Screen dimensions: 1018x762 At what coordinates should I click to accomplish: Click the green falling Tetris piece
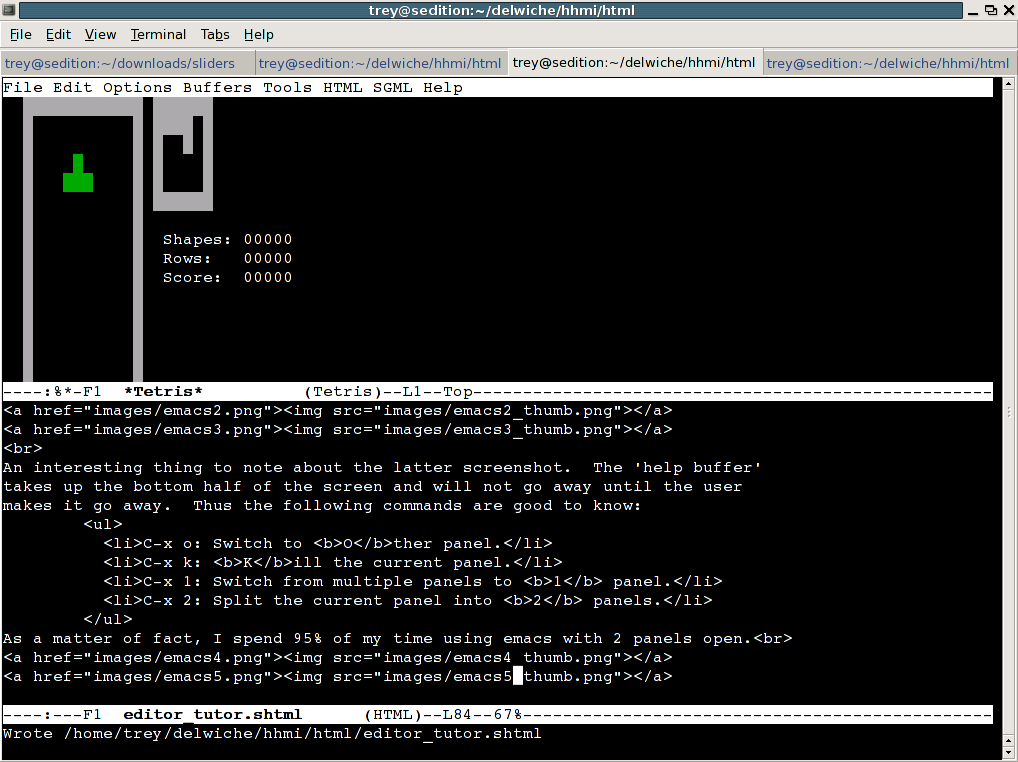(x=78, y=173)
